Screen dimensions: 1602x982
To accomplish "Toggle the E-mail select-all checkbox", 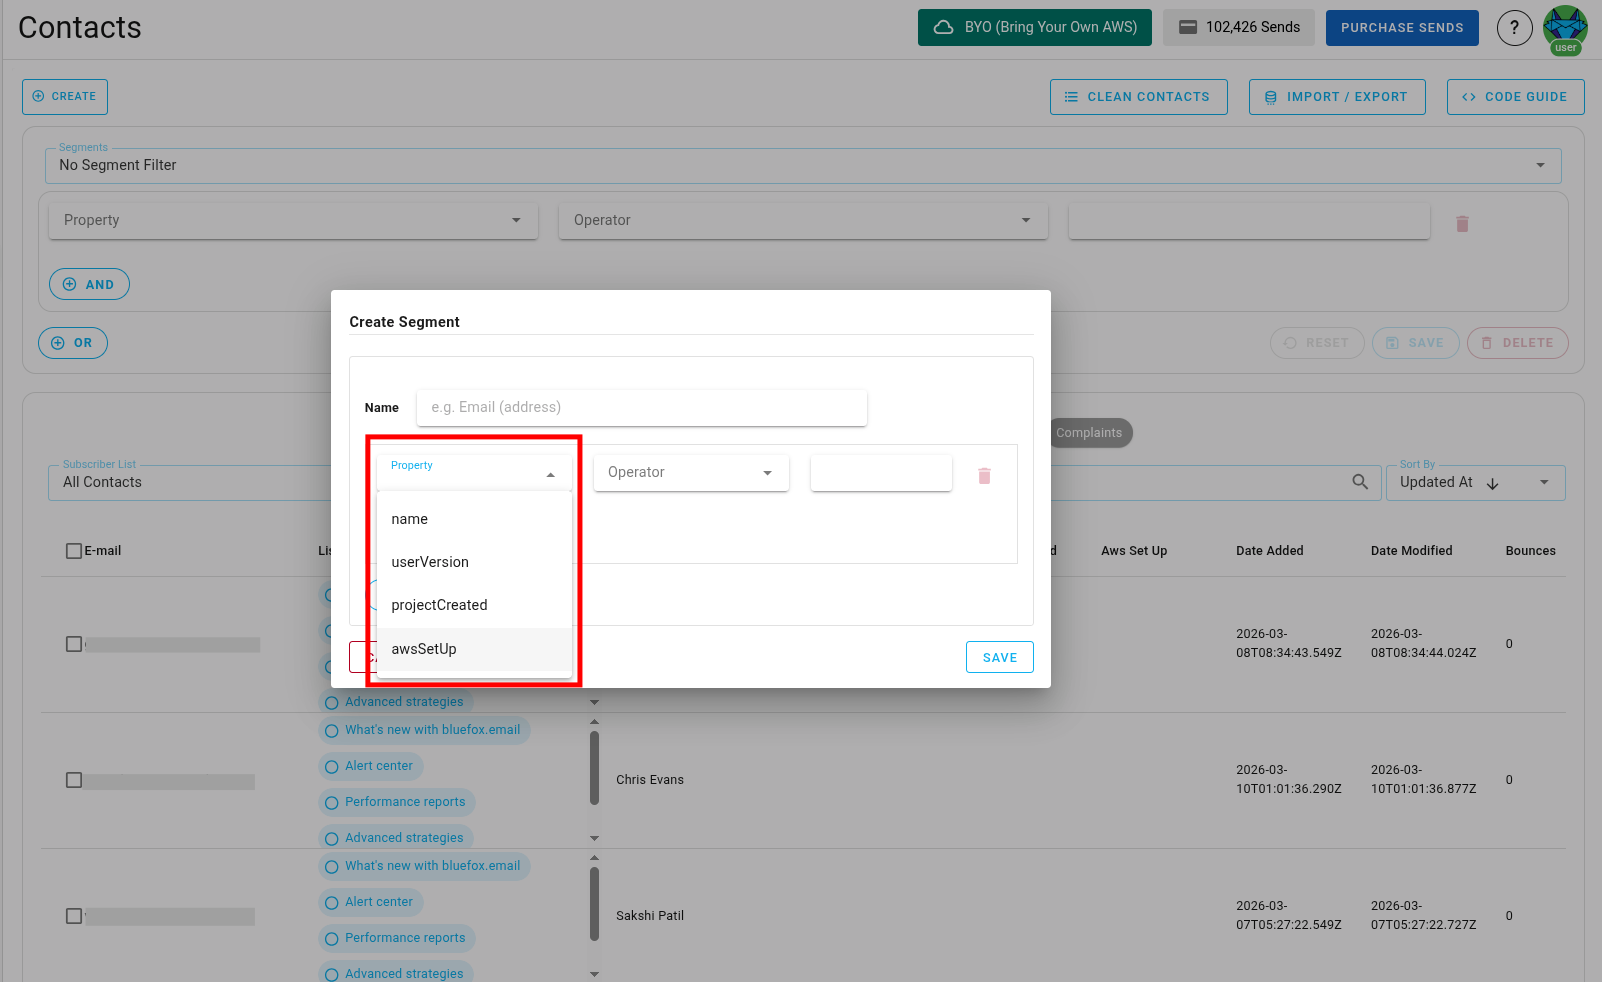I will [x=73, y=550].
